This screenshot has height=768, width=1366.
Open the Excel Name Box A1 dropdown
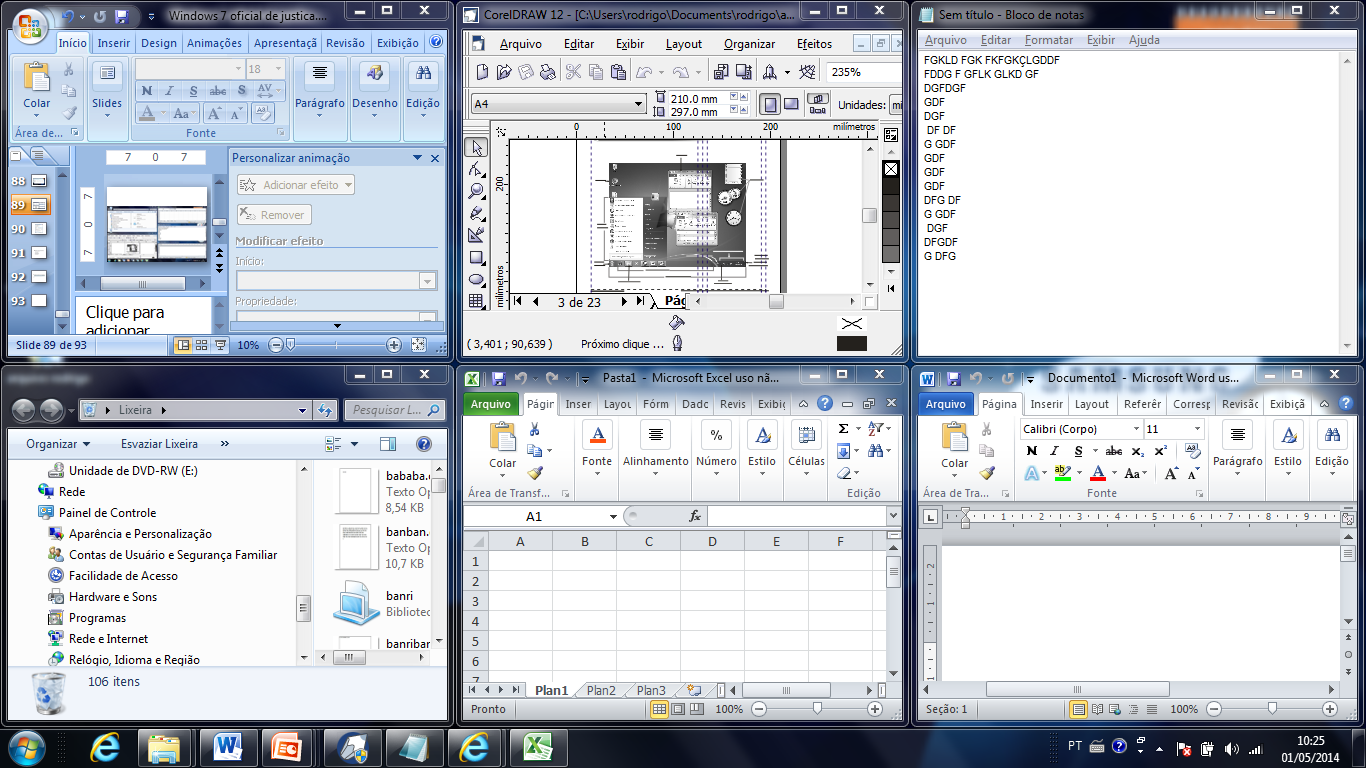pyautogui.click(x=613, y=516)
